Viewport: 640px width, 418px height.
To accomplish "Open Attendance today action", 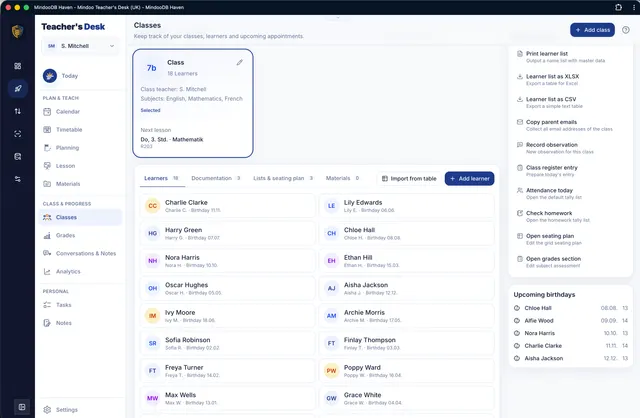I will pyautogui.click(x=570, y=193).
